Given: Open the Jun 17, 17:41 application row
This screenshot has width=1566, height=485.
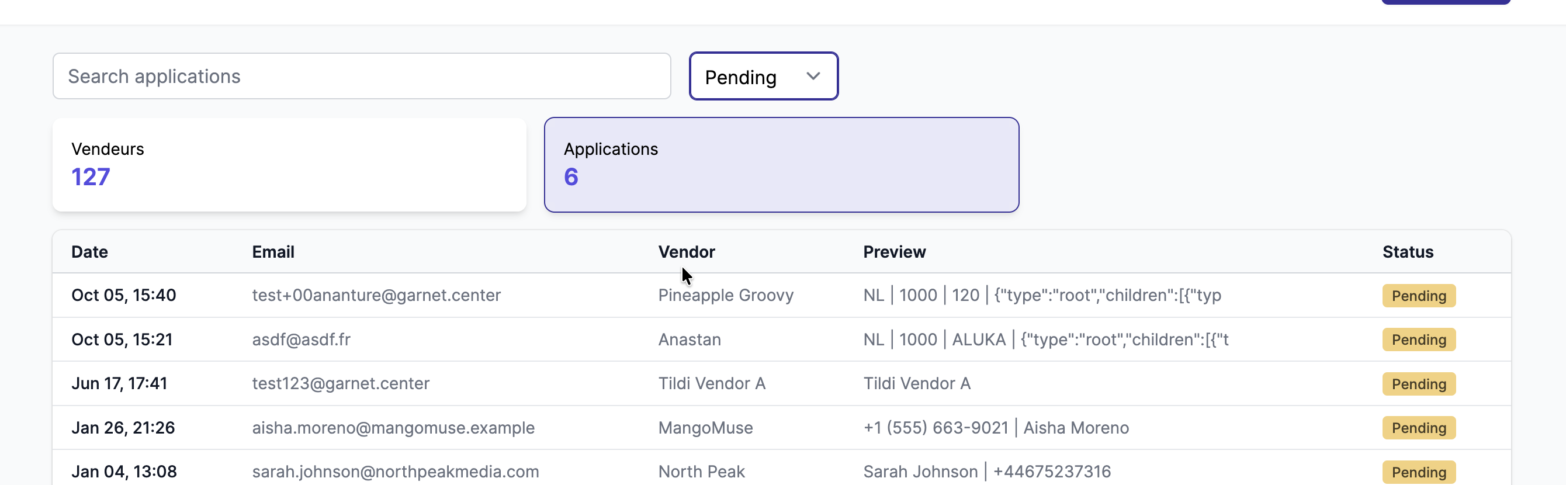Looking at the screenshot, I should 781,383.
